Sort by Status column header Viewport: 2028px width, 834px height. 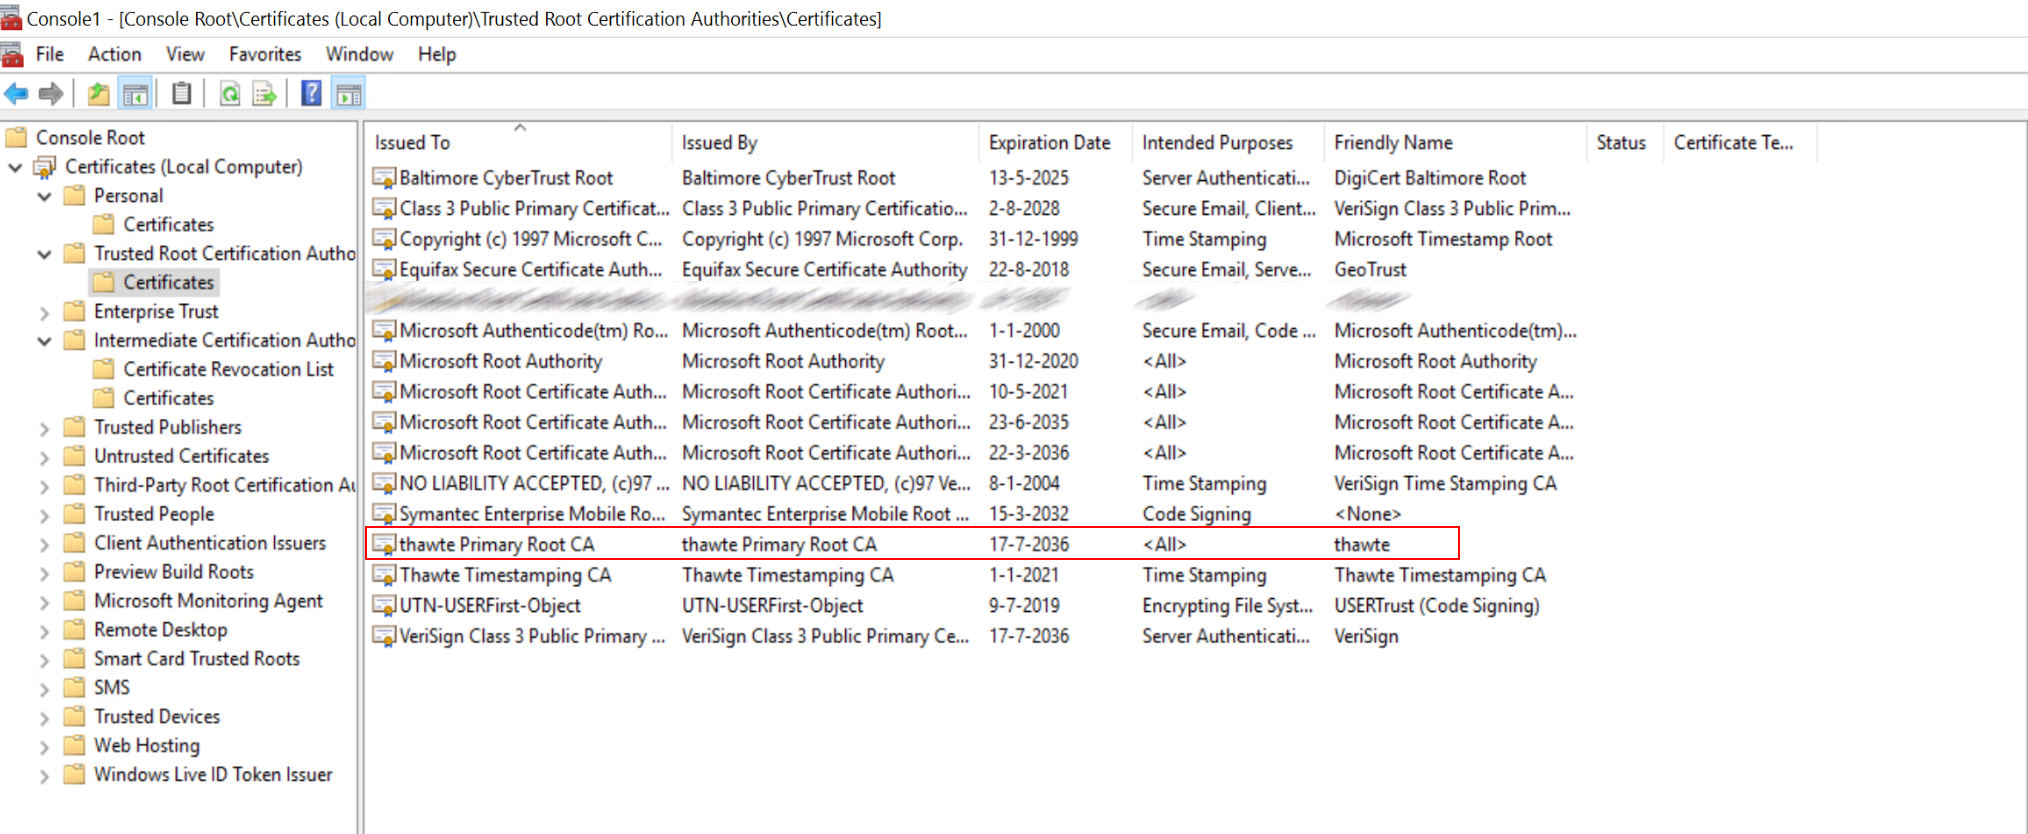pyautogui.click(x=1624, y=142)
